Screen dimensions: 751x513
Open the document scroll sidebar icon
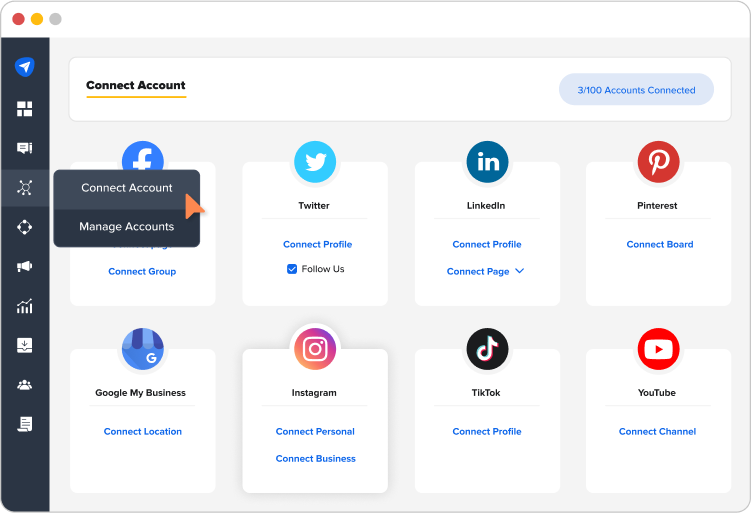(24, 424)
